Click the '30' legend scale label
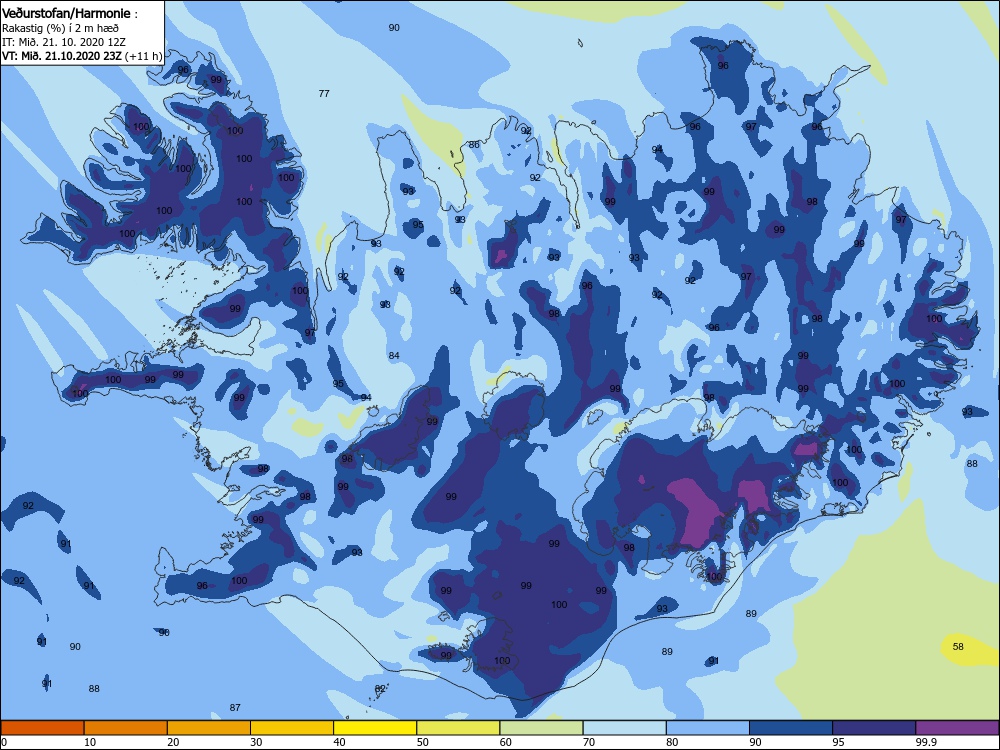 pyautogui.click(x=256, y=742)
